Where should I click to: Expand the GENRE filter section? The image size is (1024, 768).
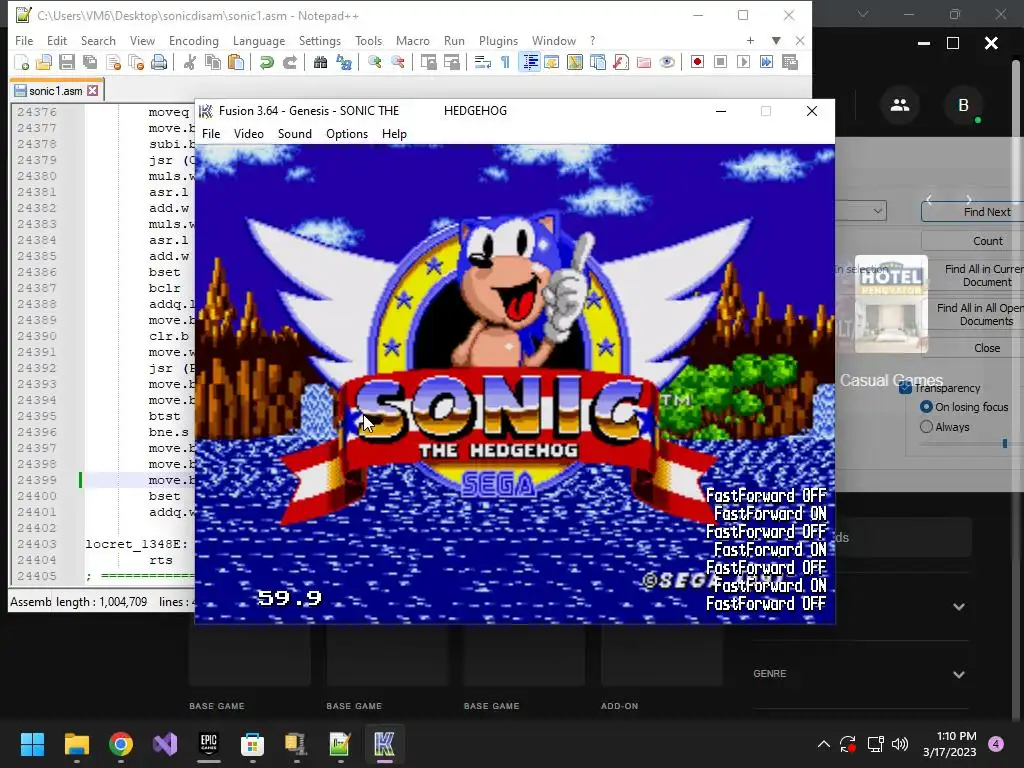[959, 674]
